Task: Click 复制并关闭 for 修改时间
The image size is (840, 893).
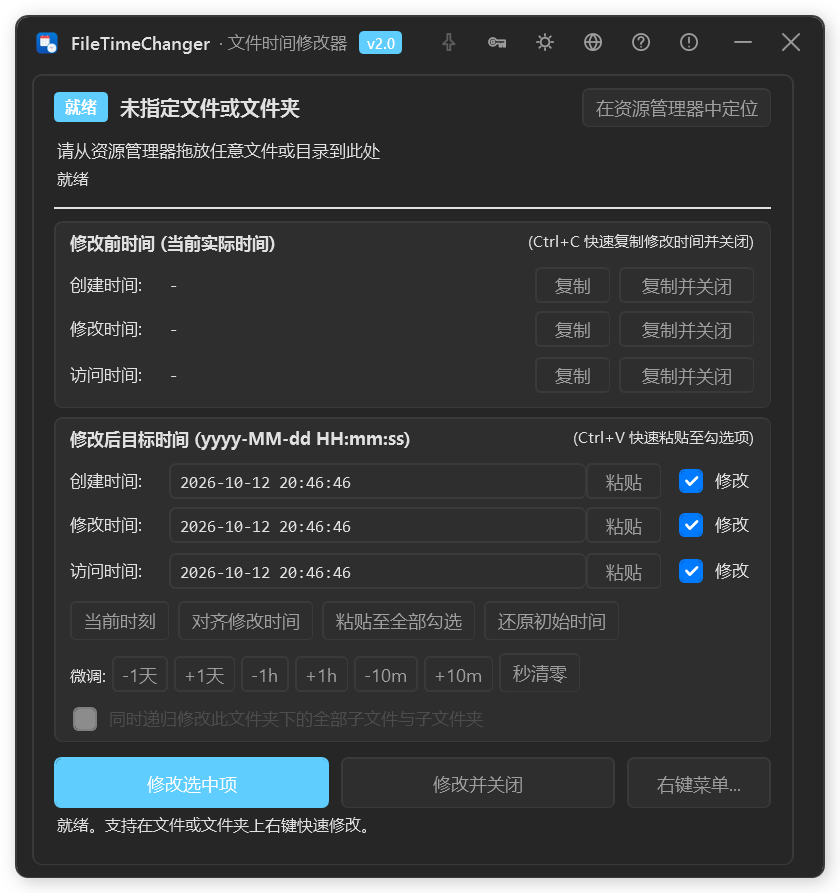Action: coord(686,329)
